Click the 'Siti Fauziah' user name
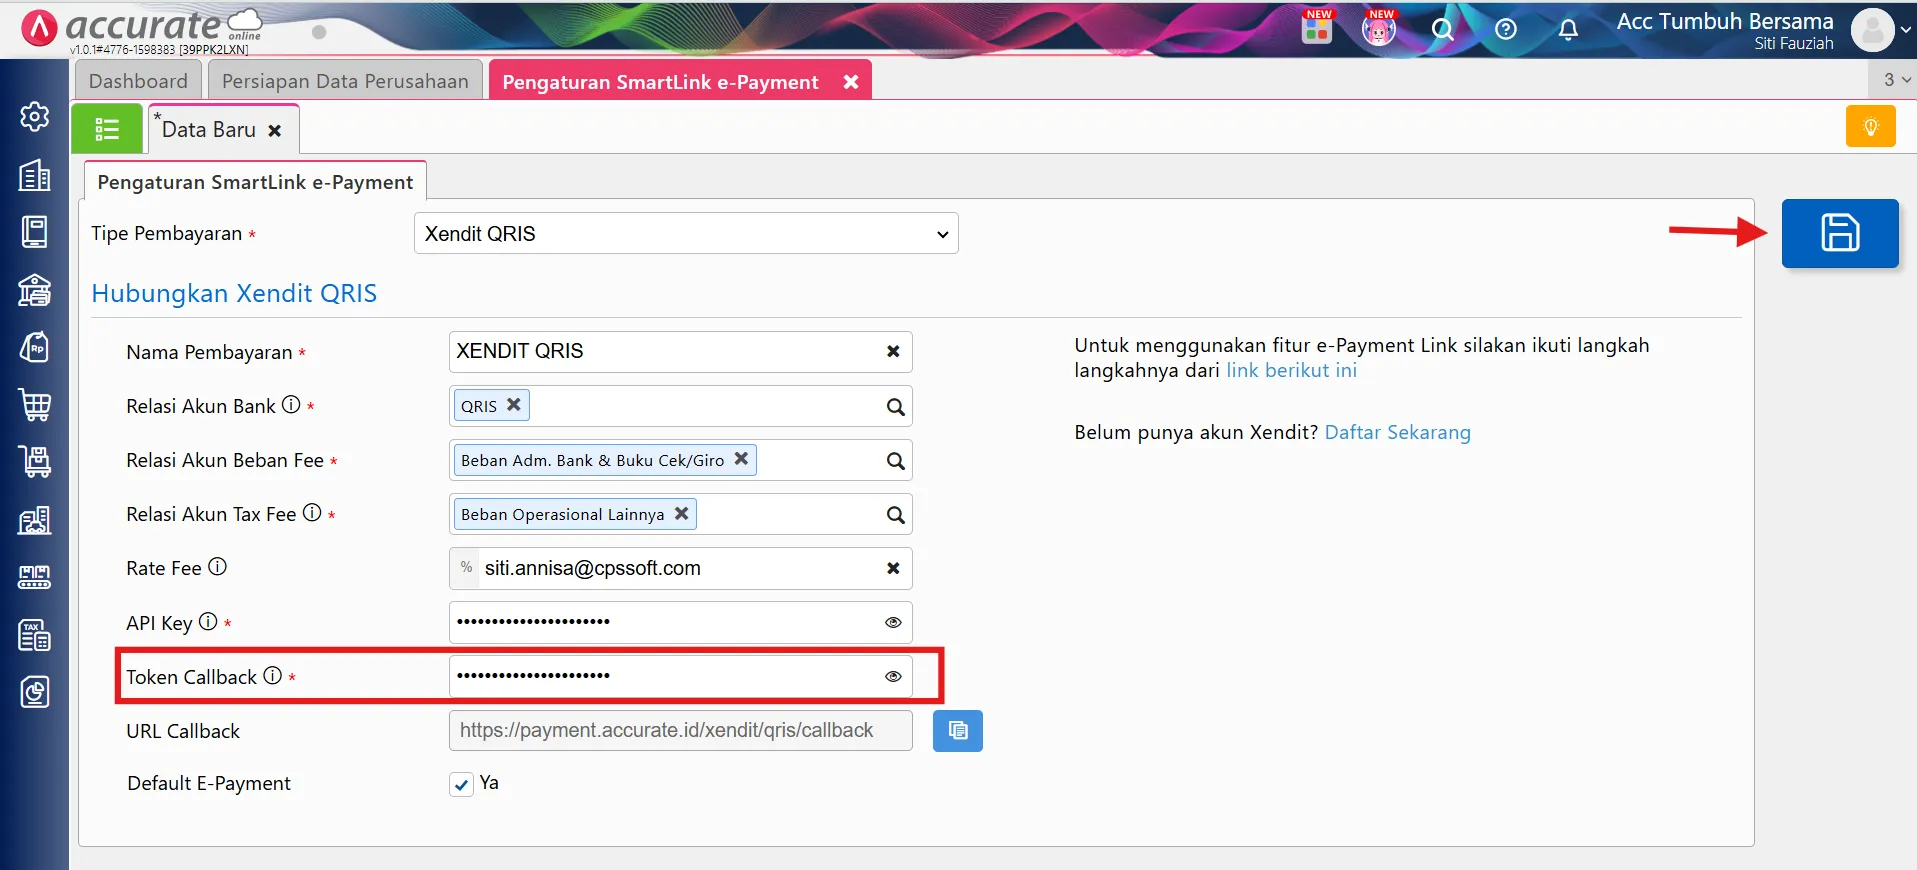This screenshot has width=1917, height=870. (1794, 44)
